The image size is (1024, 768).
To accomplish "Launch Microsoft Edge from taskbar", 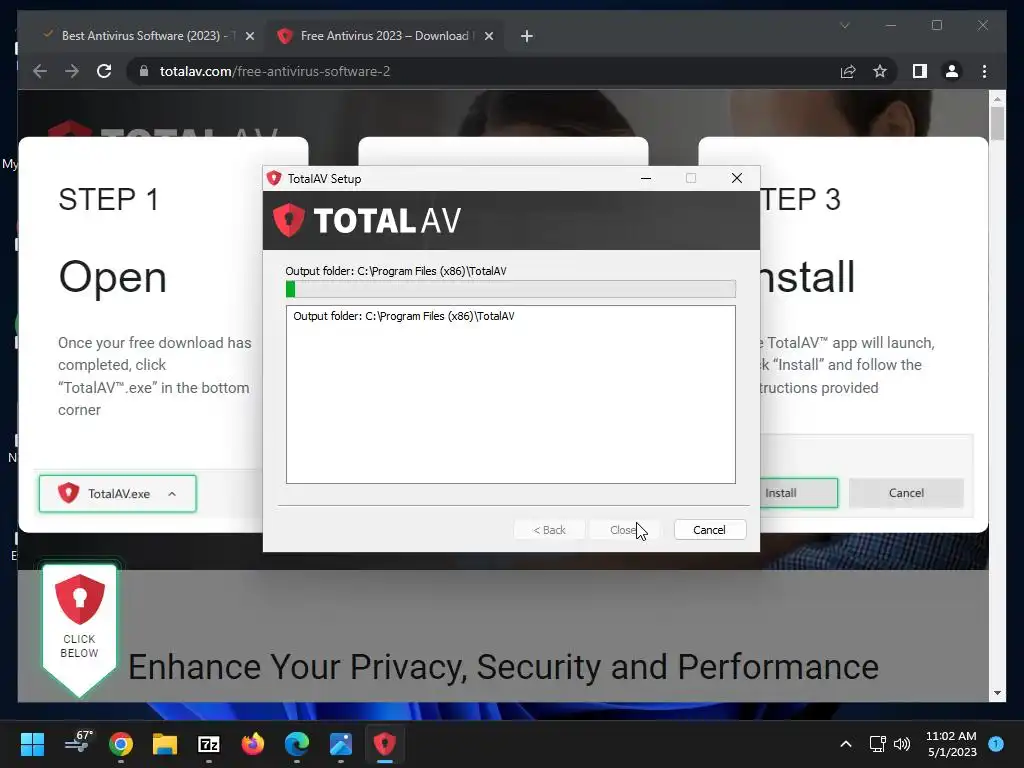I will [297, 744].
